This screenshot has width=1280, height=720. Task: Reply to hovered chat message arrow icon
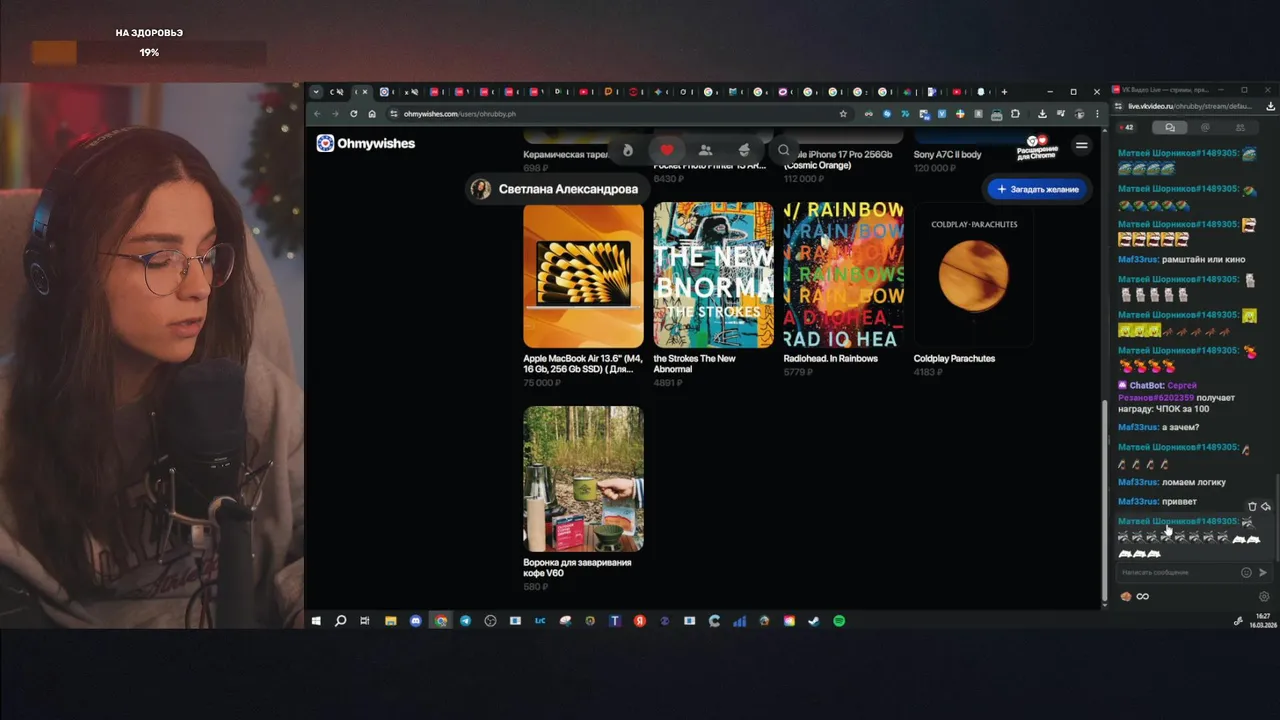(x=1265, y=507)
